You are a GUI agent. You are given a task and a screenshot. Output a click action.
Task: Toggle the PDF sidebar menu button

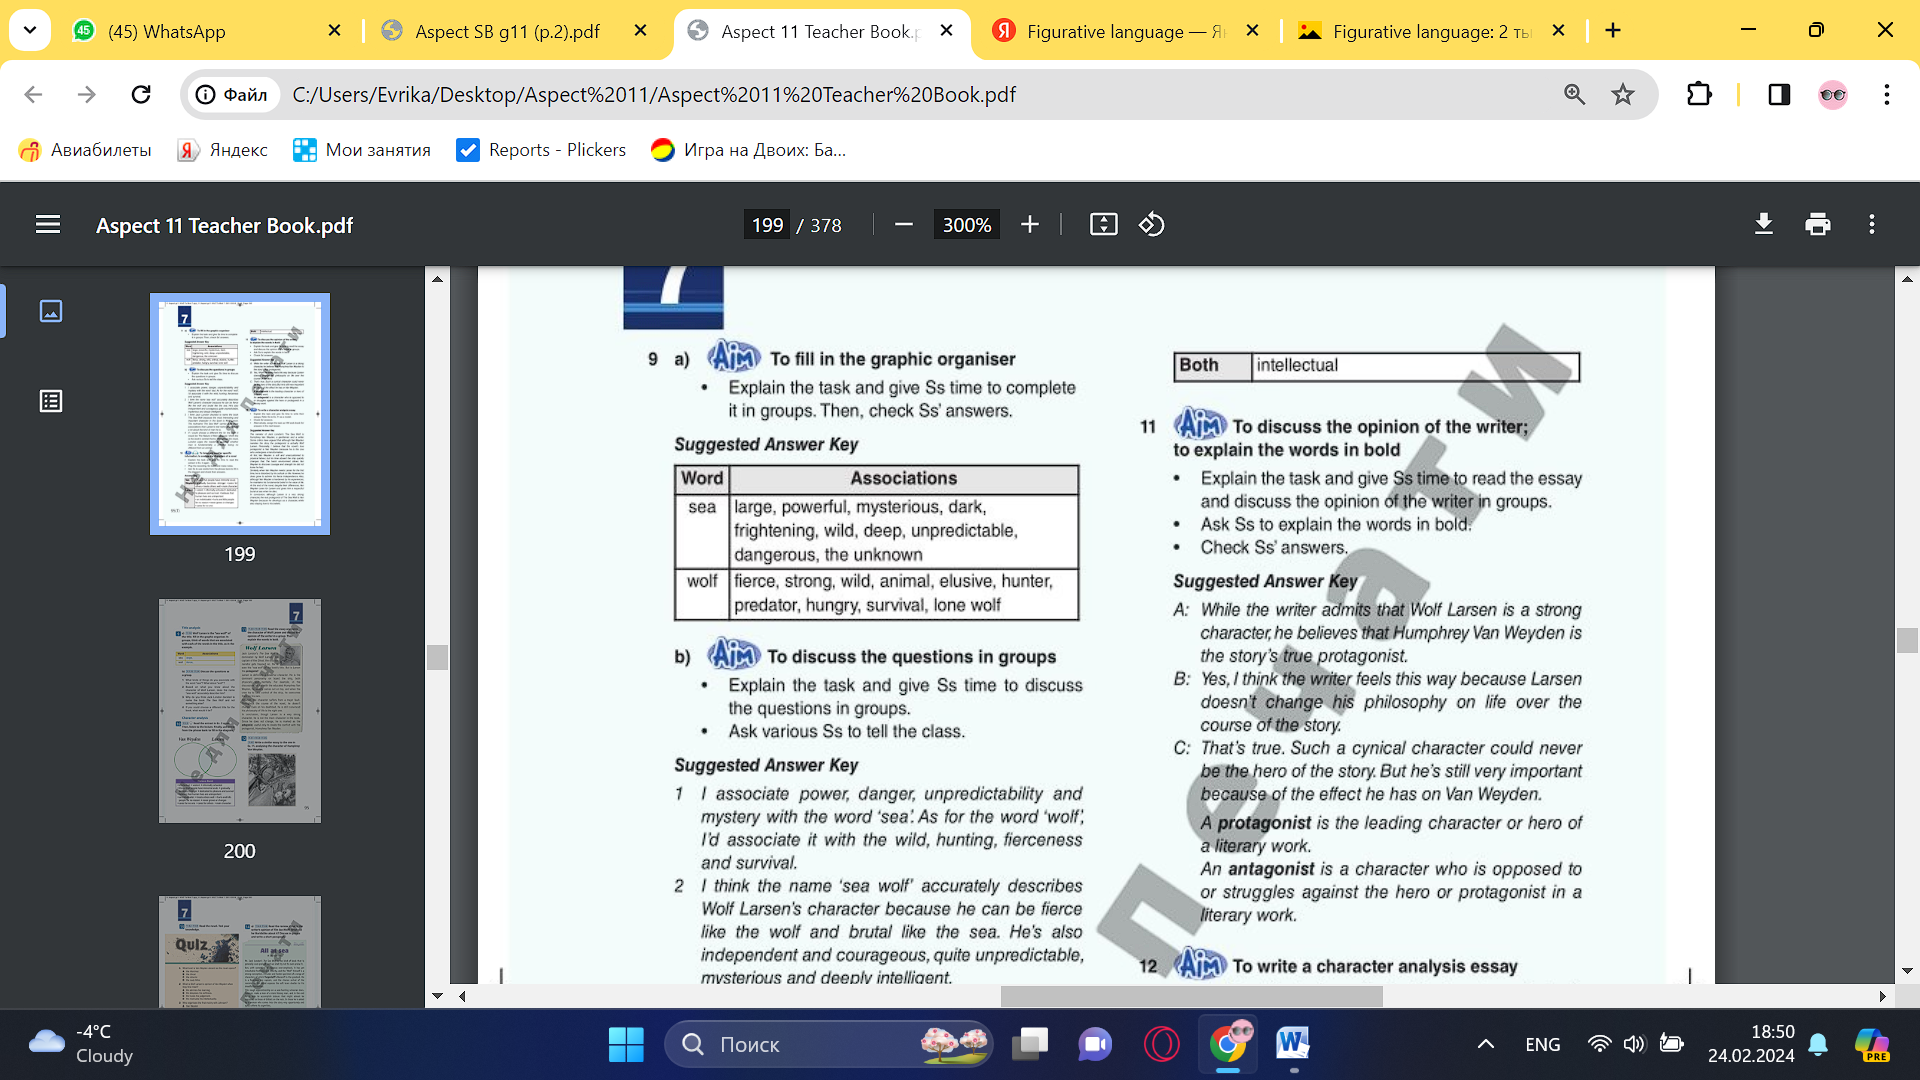click(x=48, y=225)
